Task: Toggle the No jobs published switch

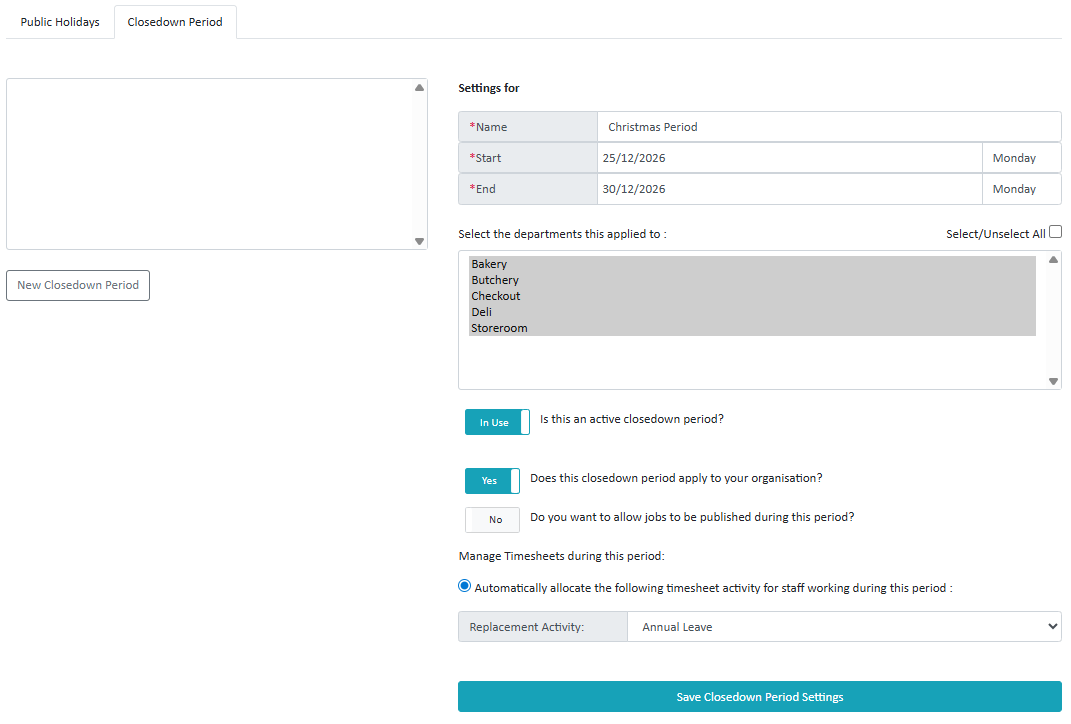Action: [x=492, y=520]
